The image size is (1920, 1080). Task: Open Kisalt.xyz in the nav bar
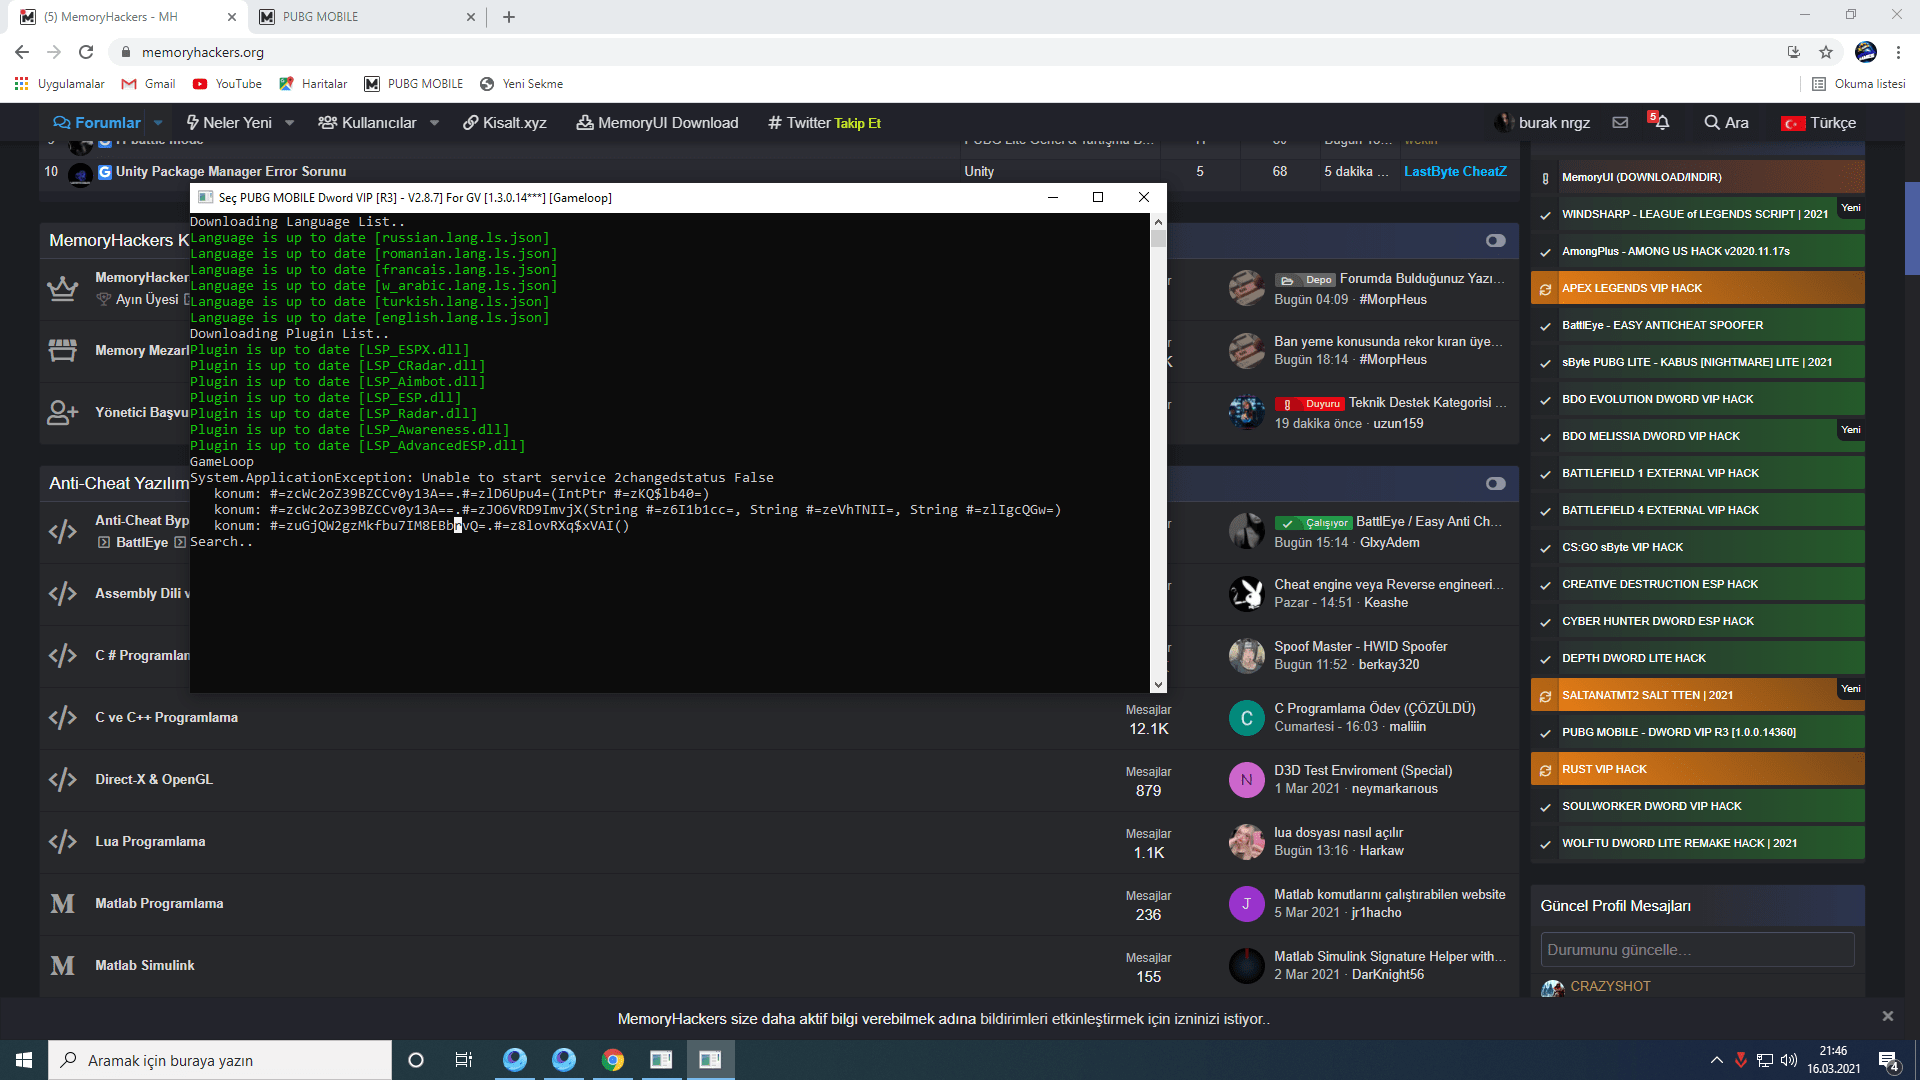coord(505,123)
